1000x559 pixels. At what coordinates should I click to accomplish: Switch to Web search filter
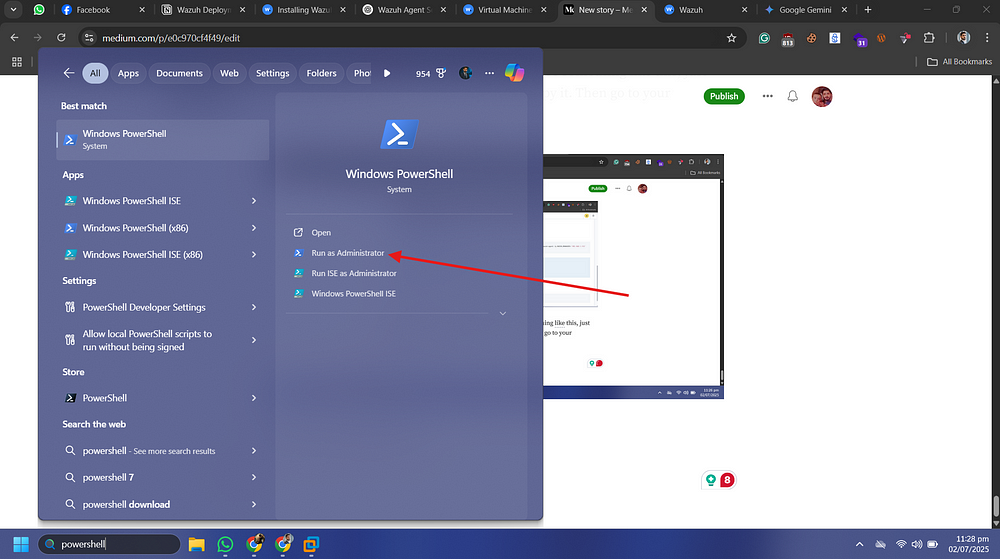click(230, 73)
